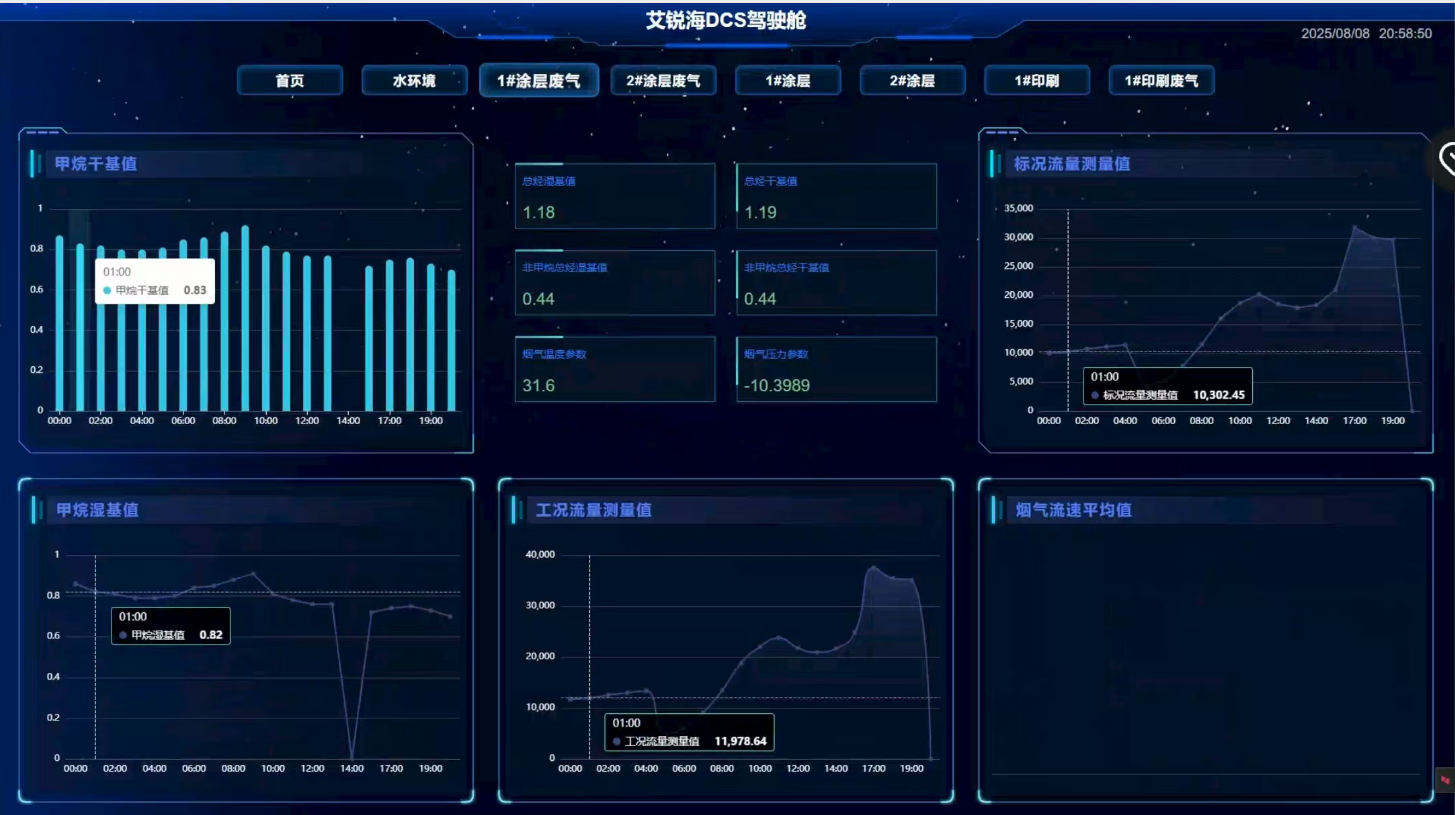Click the 总烃湿基值 value card
This screenshot has height=815, width=1455.
click(615, 196)
